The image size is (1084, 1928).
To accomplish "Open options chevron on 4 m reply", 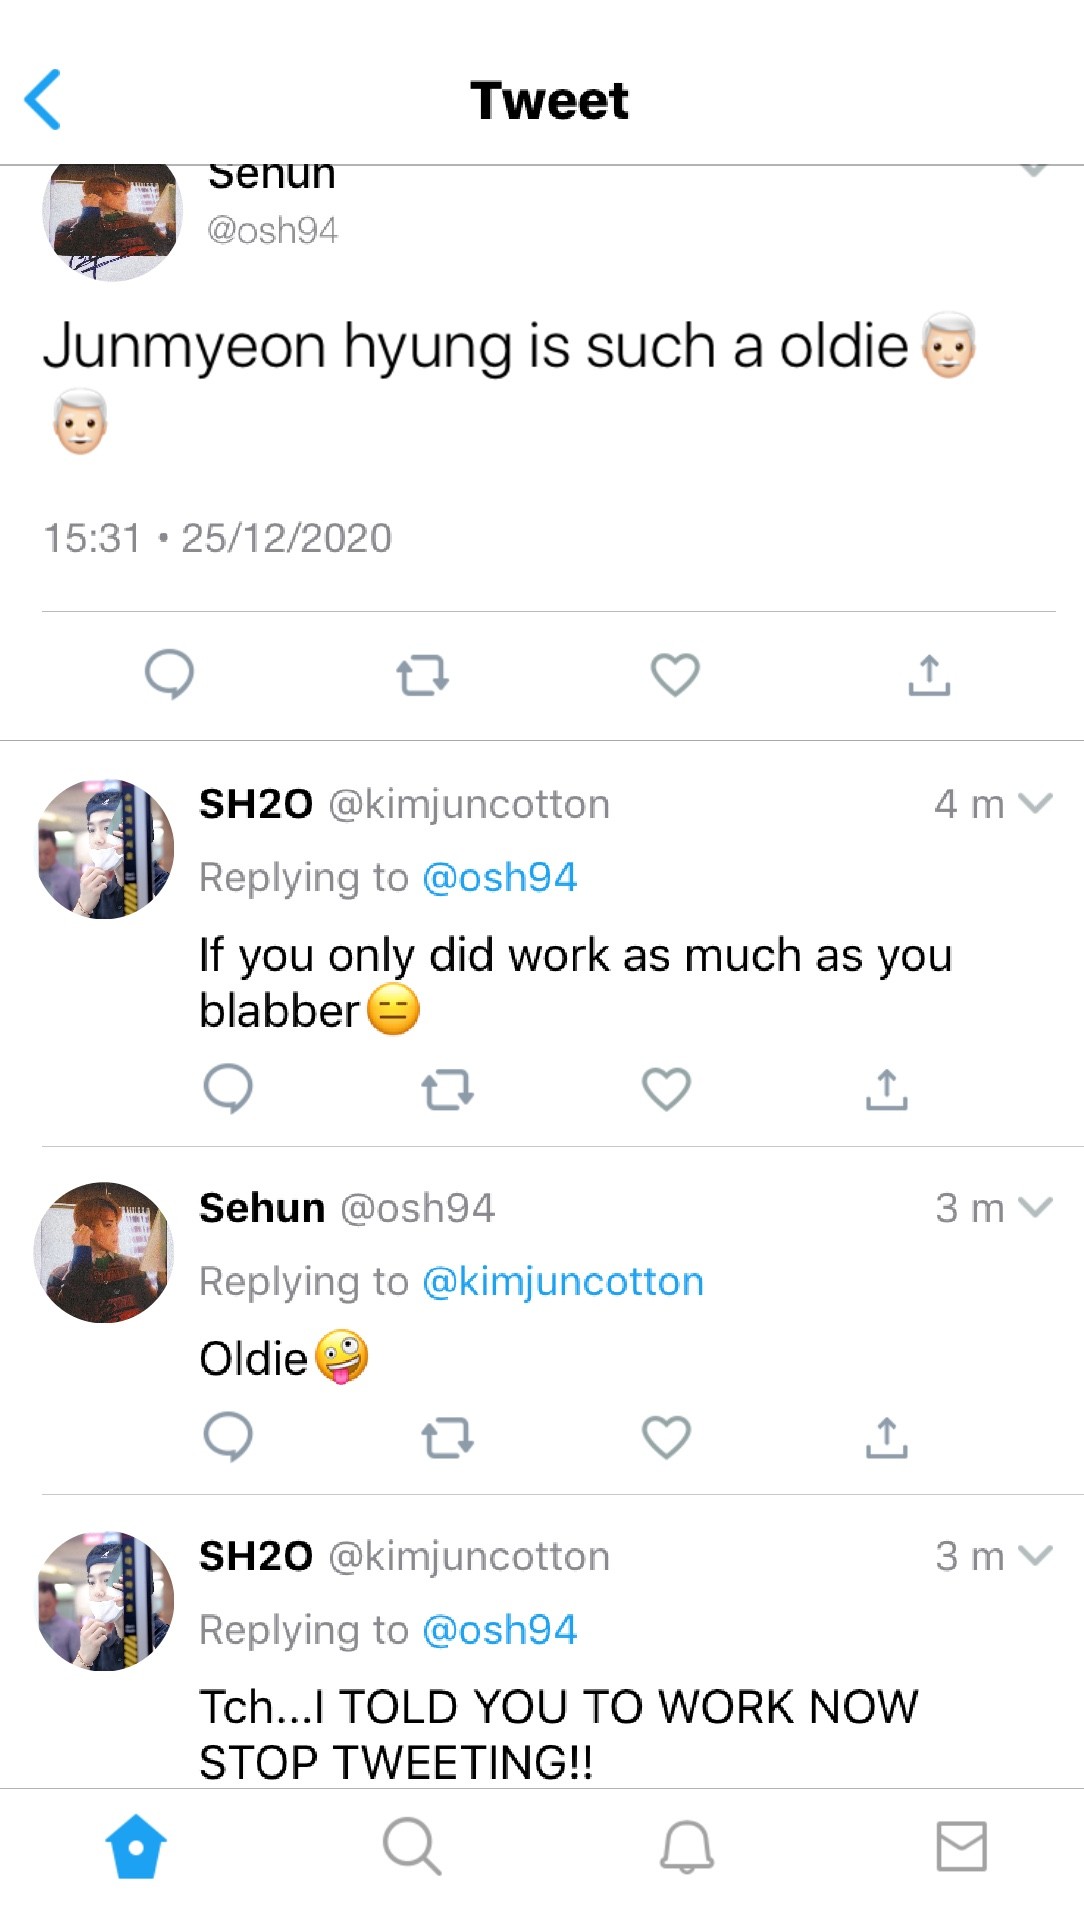I will [x=1035, y=803].
